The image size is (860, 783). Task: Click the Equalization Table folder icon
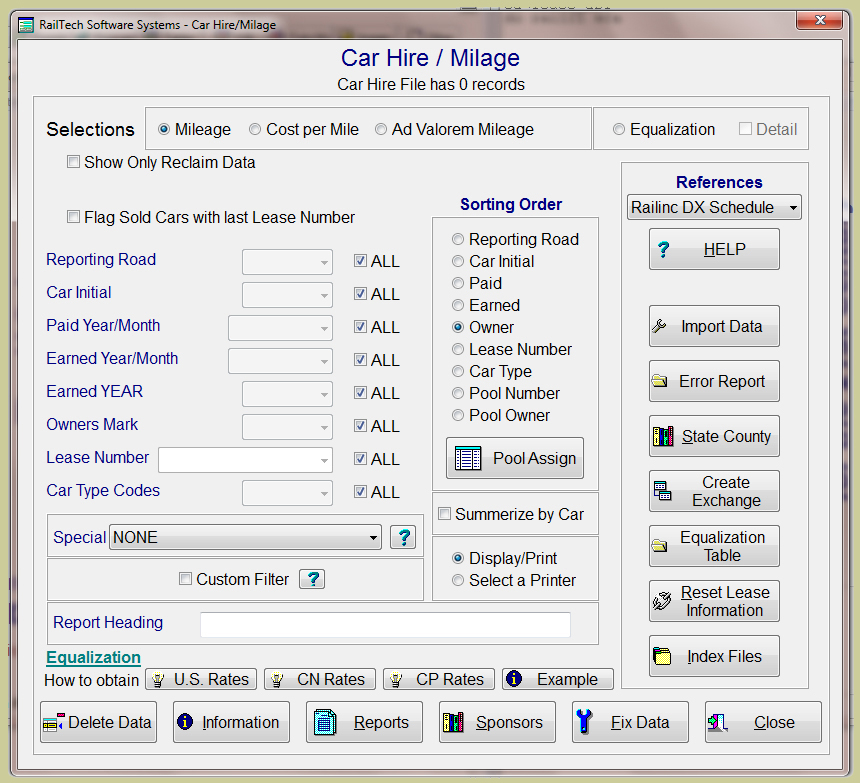pos(659,546)
